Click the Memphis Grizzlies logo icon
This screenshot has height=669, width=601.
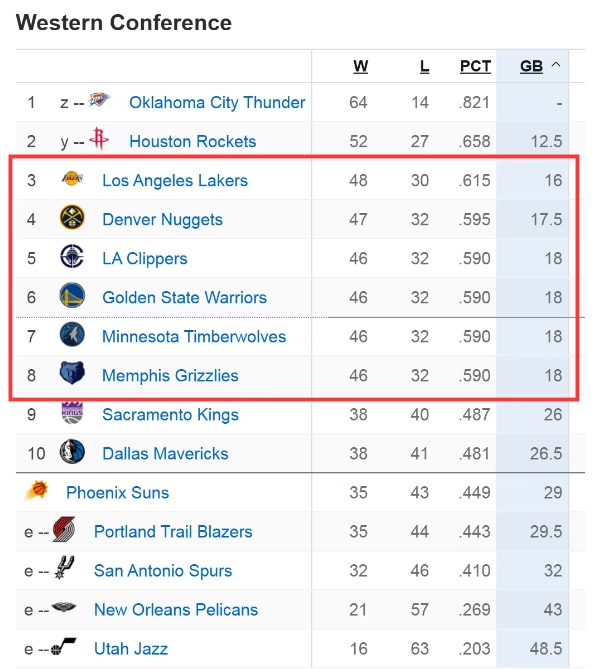pyautogui.click(x=72, y=373)
